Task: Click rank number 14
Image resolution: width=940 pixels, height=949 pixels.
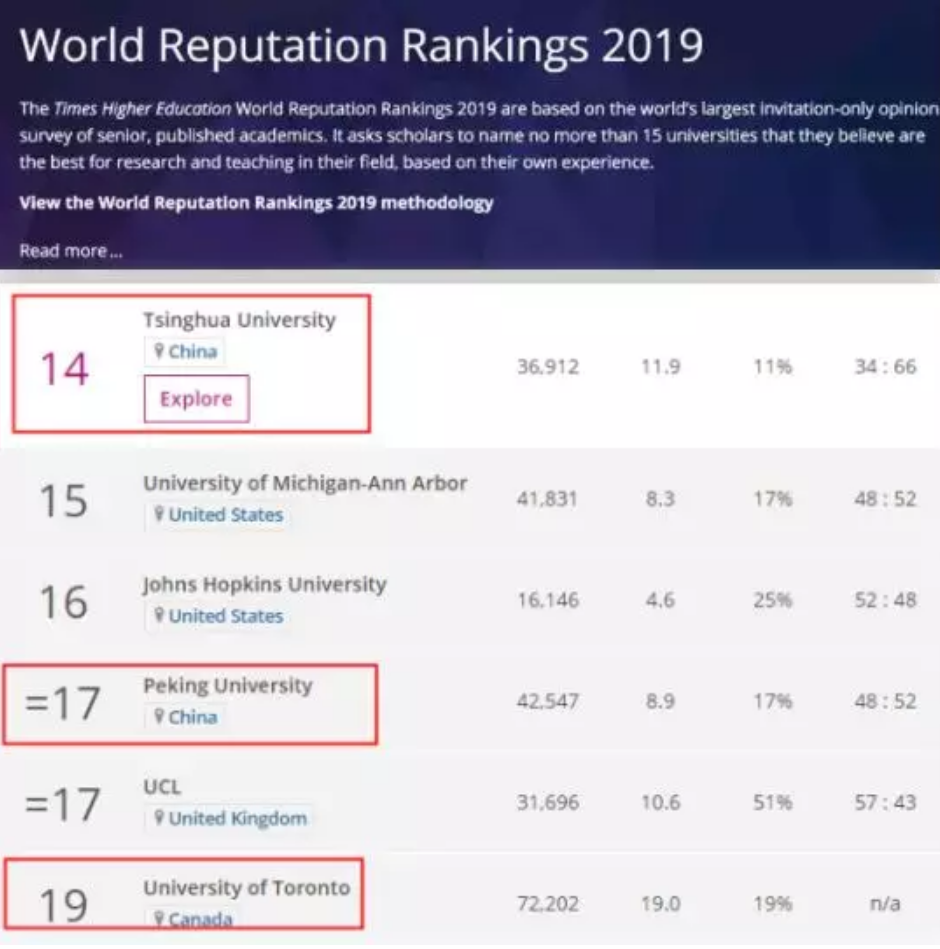Action: pos(64,369)
